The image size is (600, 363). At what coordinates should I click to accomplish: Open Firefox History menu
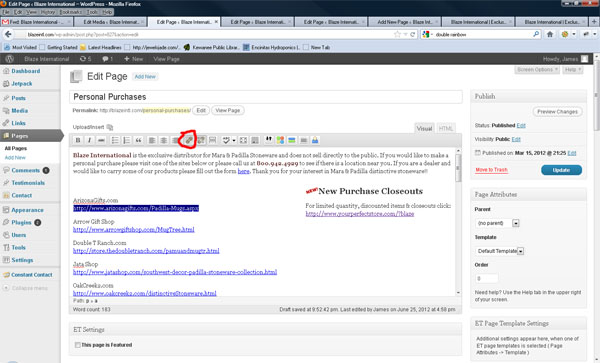48,12
